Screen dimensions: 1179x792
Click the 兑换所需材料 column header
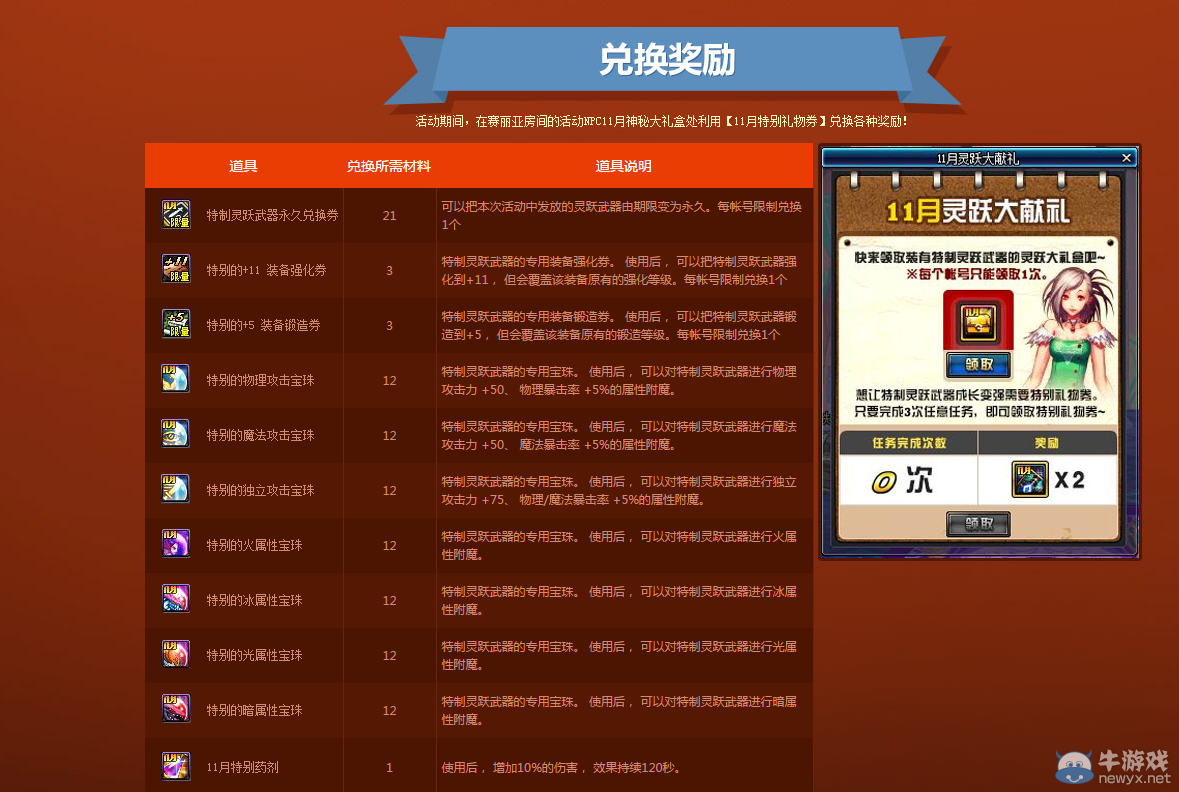(389, 166)
